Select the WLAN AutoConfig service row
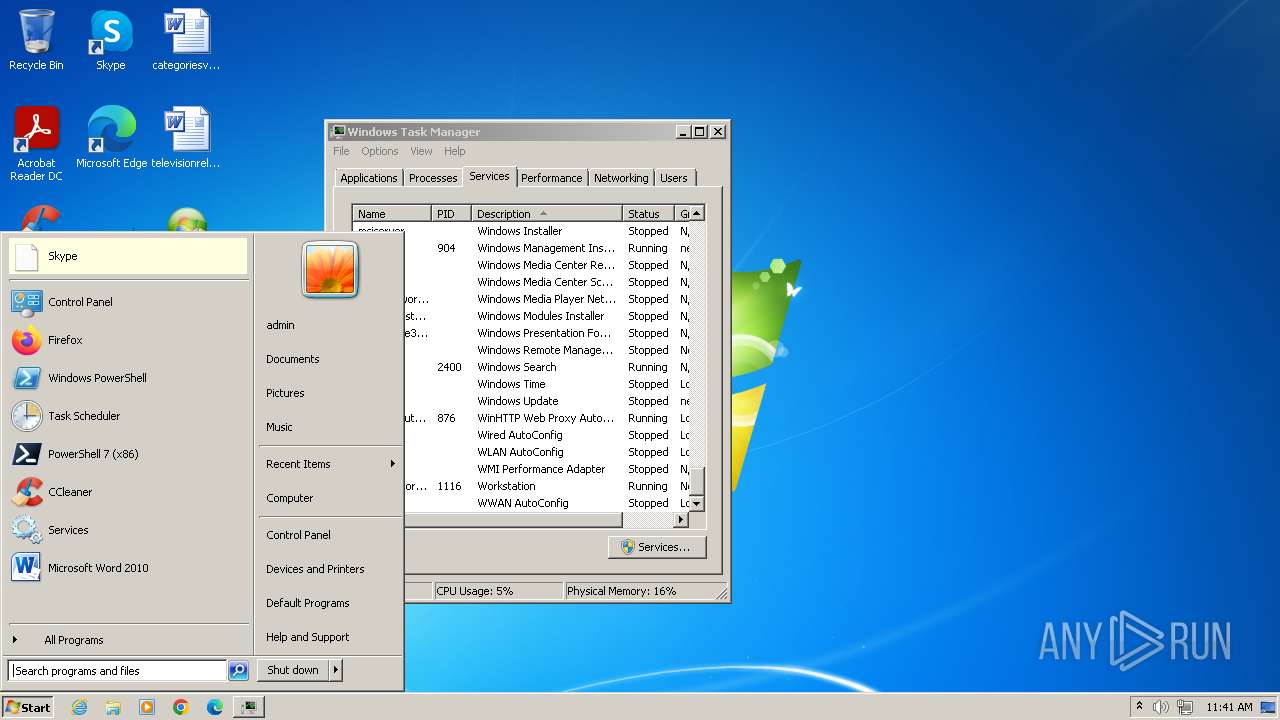 click(548, 452)
